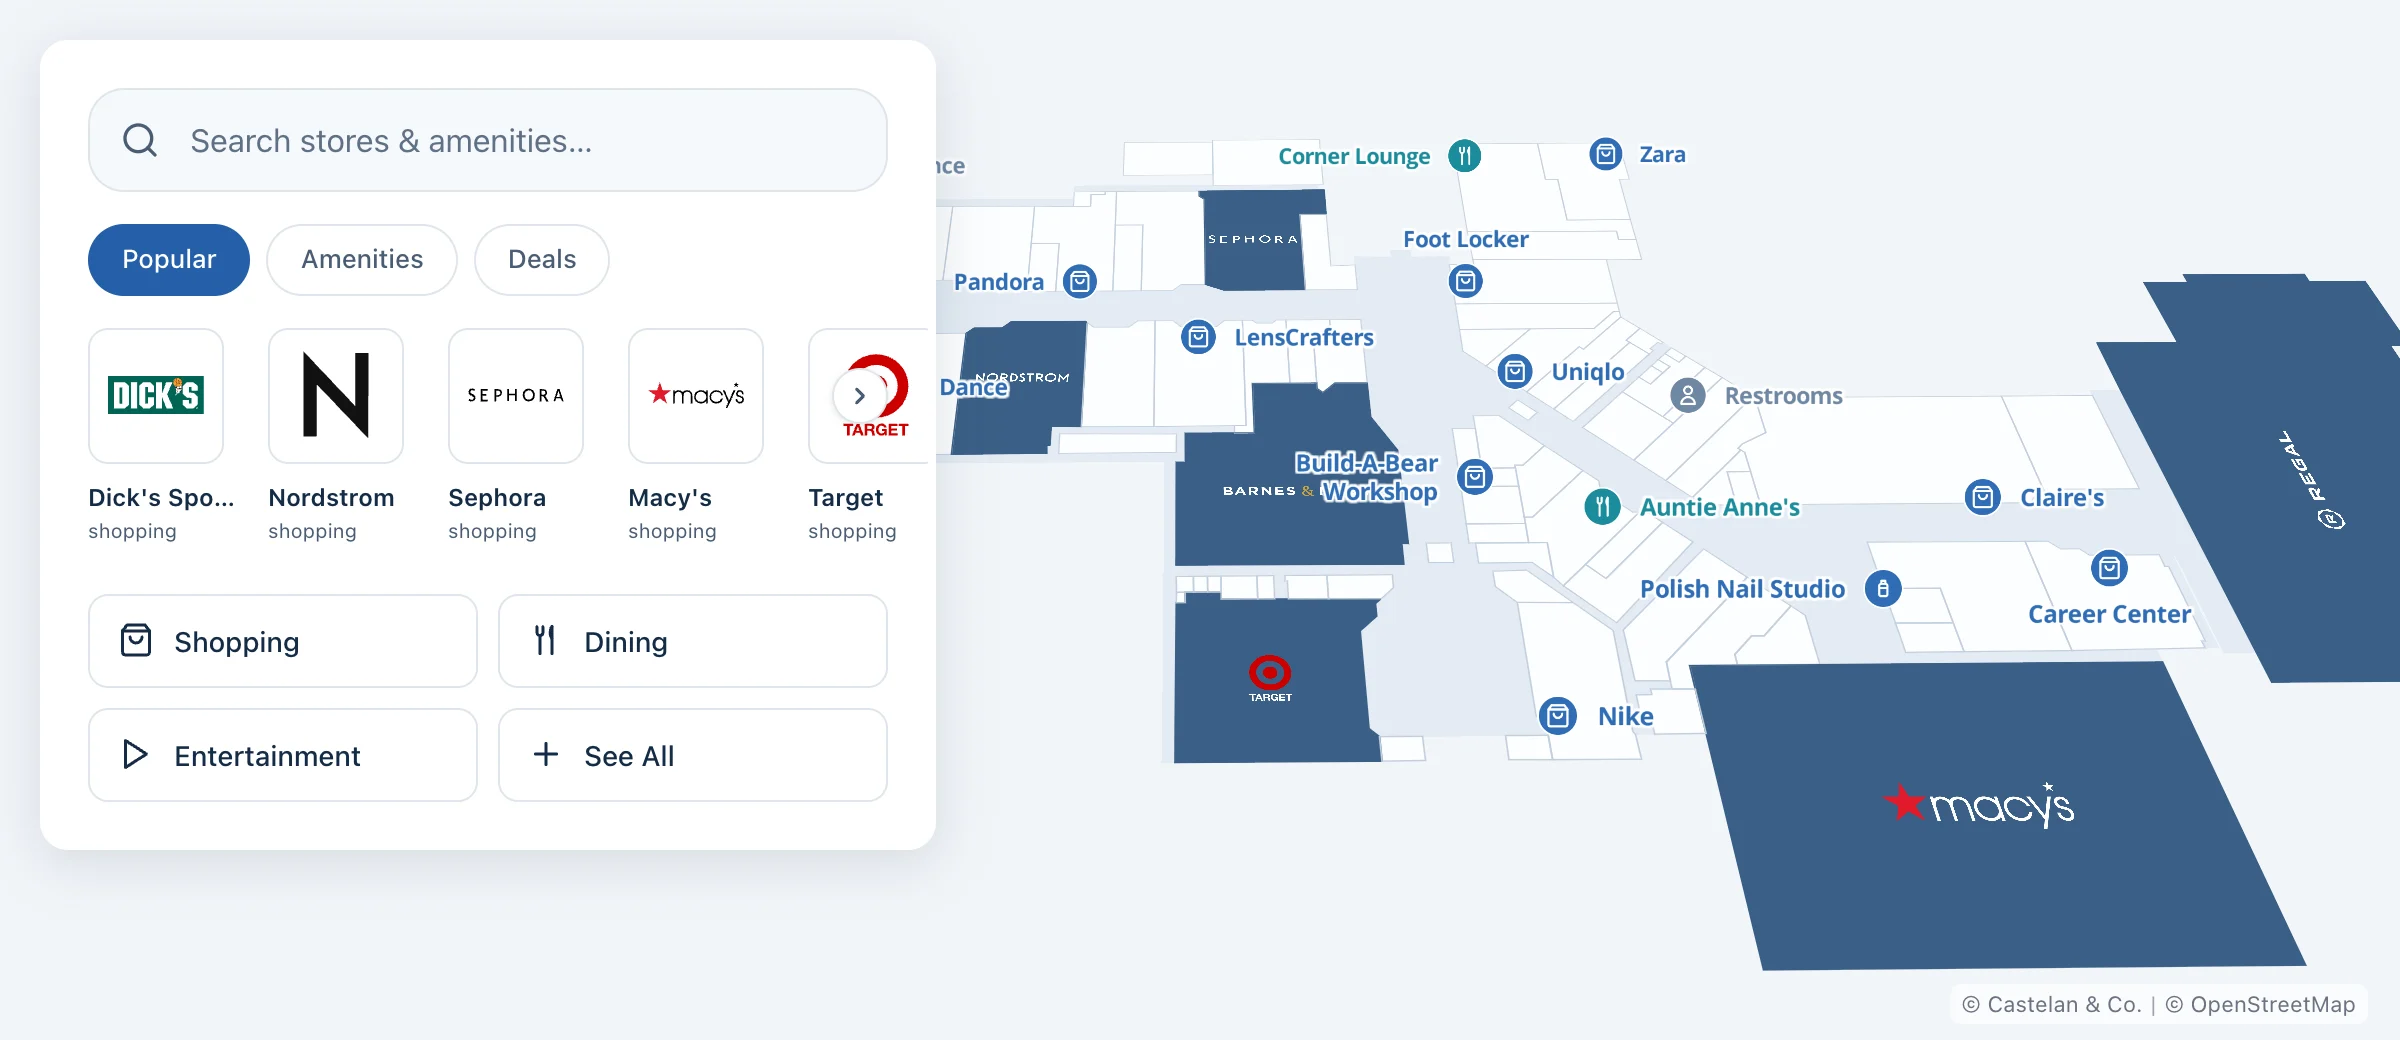Click the Career Center map label

point(2109,614)
